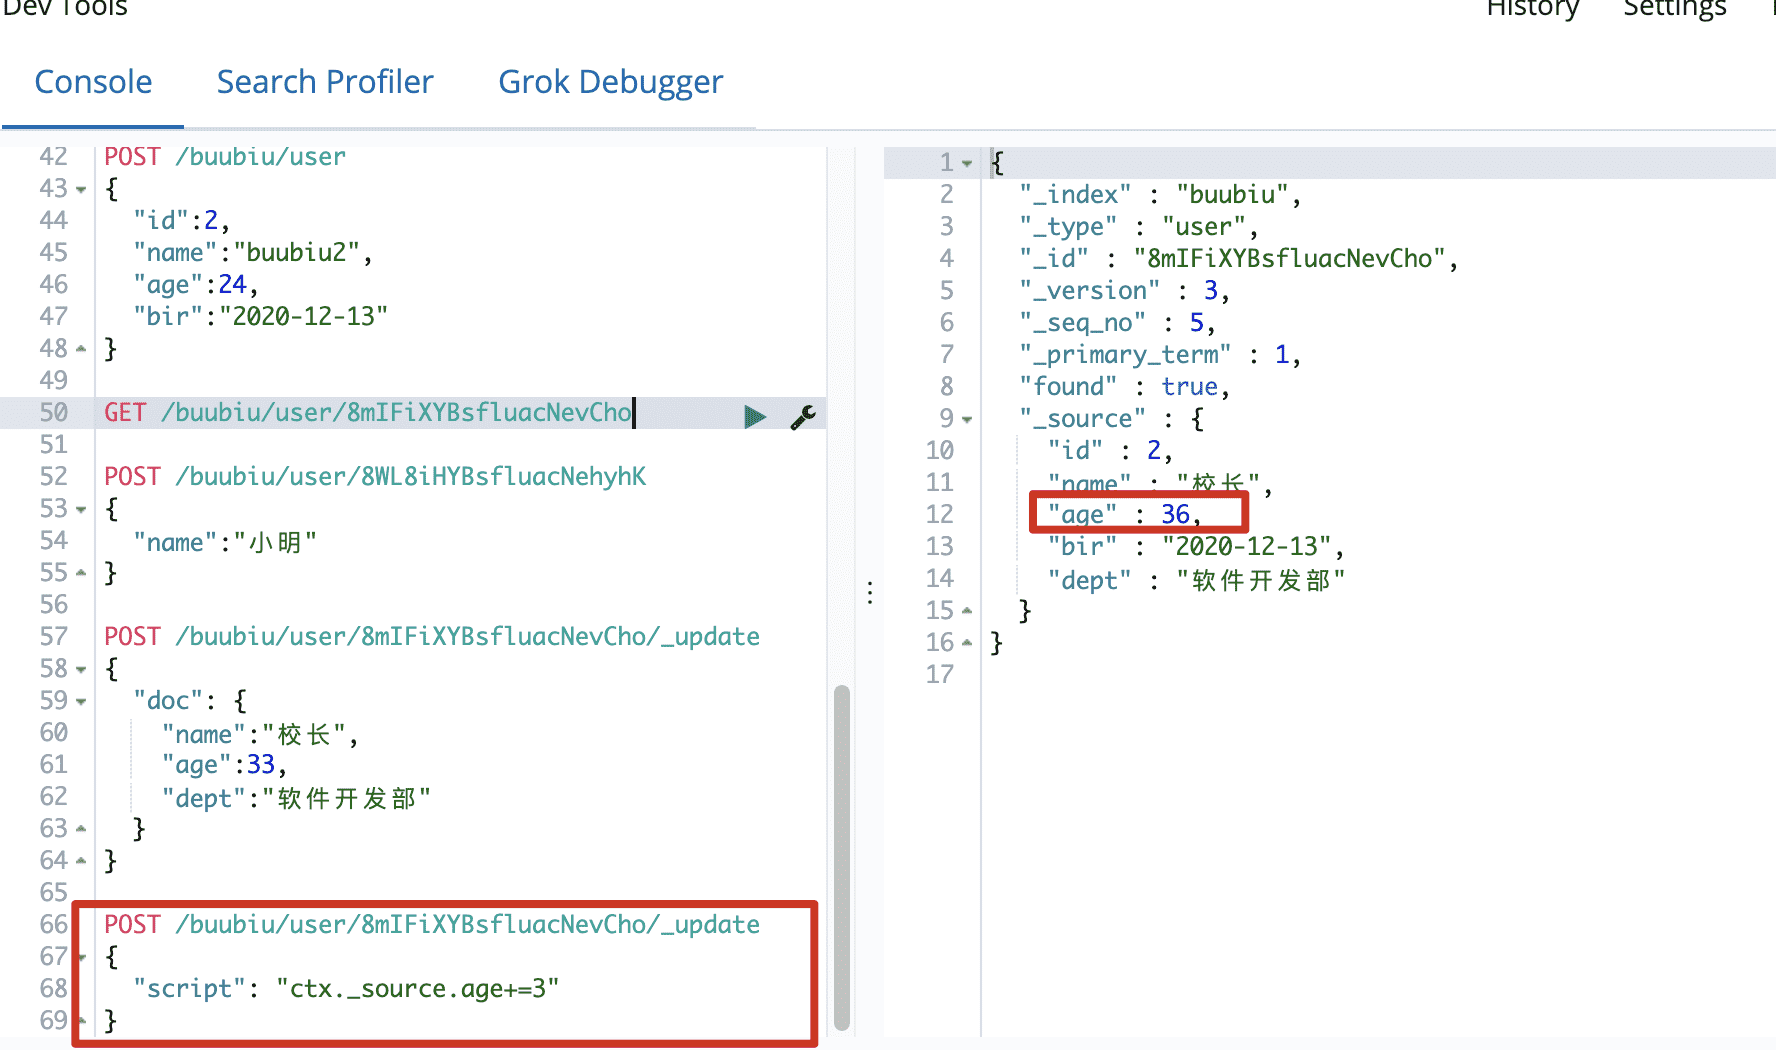Click the fold end marker on line 48
Image resolution: width=1776 pixels, height=1050 pixels.
(x=81, y=349)
